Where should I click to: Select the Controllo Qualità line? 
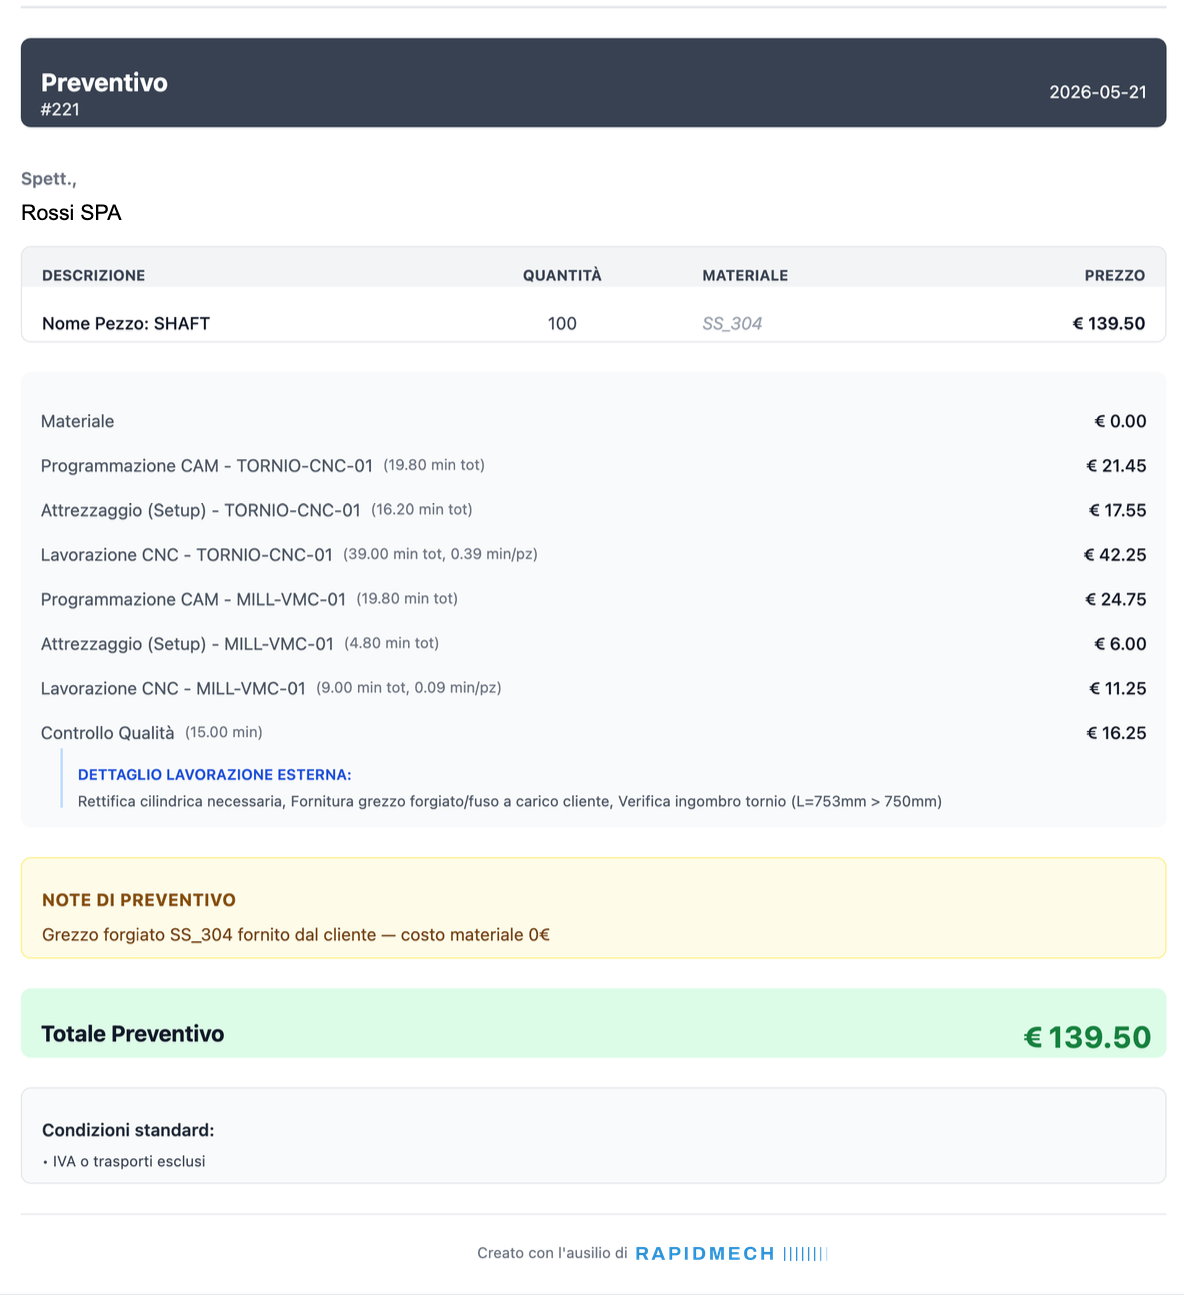coord(108,733)
